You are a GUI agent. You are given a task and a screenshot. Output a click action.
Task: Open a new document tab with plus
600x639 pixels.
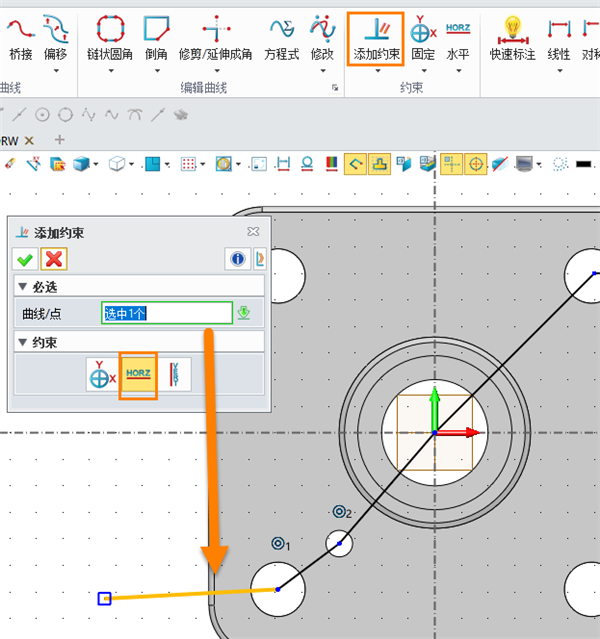[x=59, y=139]
